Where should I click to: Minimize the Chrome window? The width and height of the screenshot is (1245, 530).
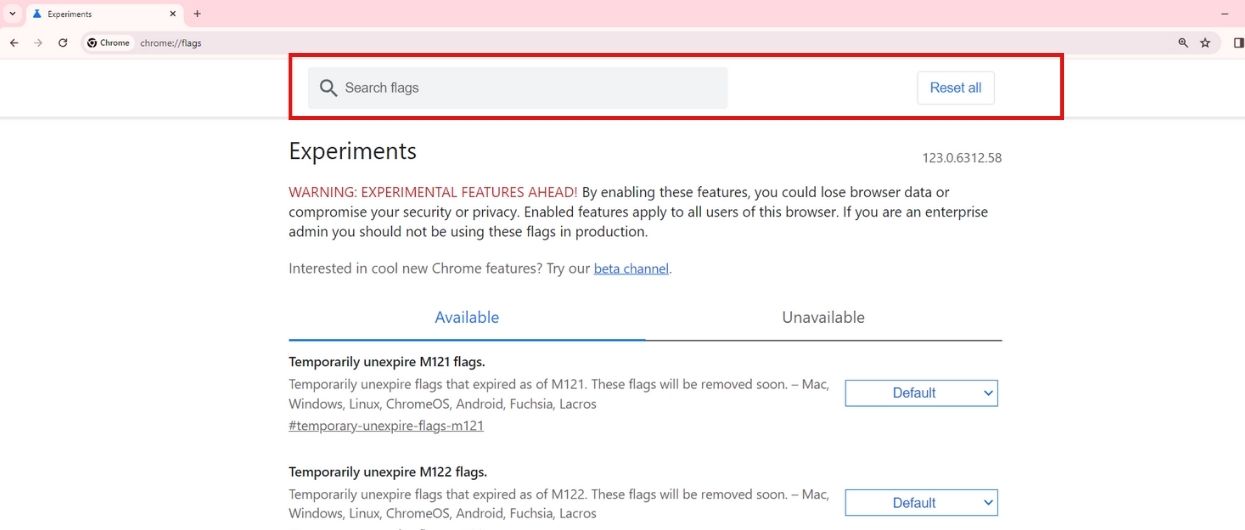pyautogui.click(x=1225, y=14)
